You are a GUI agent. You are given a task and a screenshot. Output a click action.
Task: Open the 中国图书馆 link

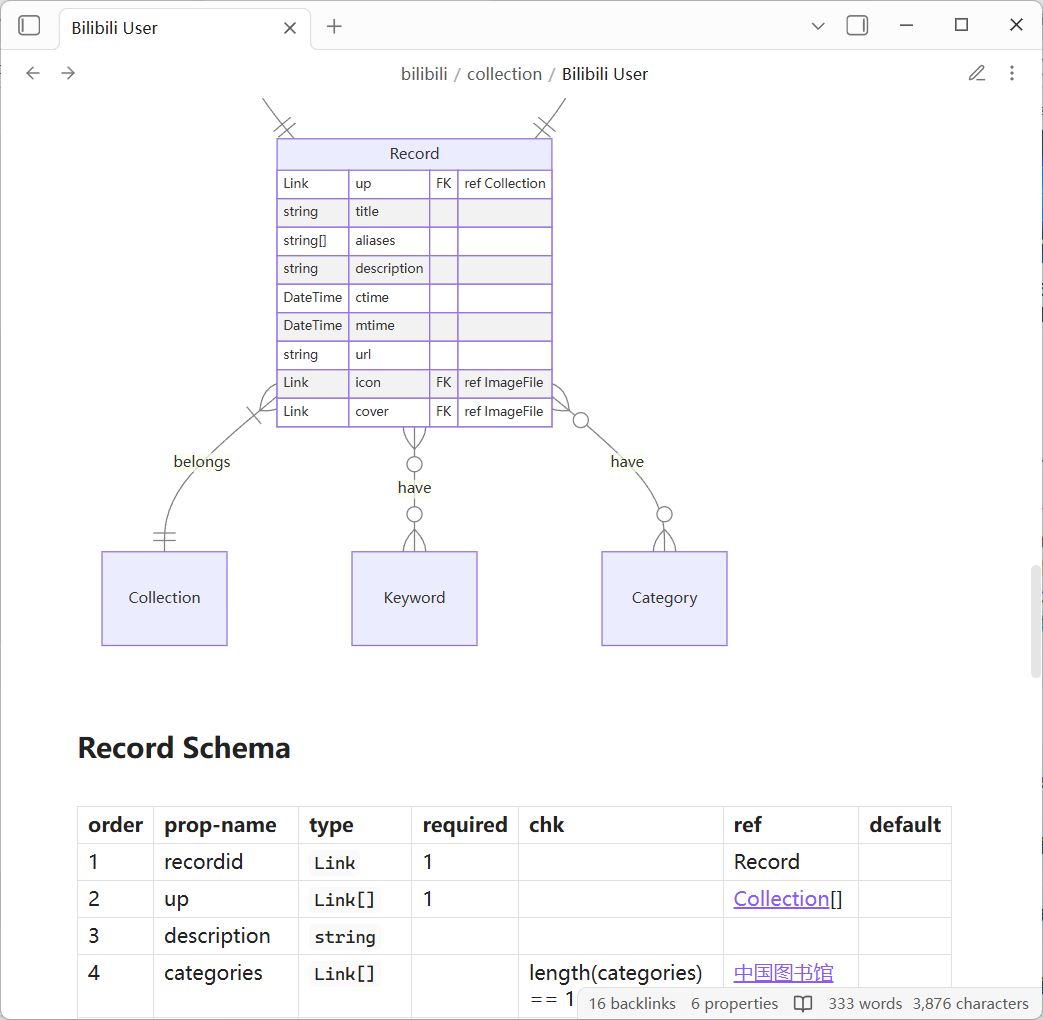[x=783, y=973]
